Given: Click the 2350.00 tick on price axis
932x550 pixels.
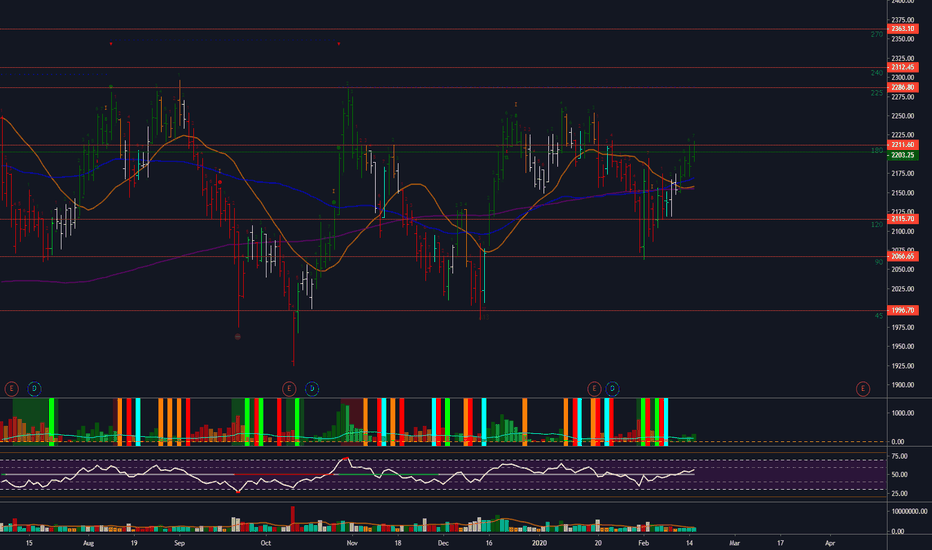Looking at the screenshot, I should [x=902, y=39].
